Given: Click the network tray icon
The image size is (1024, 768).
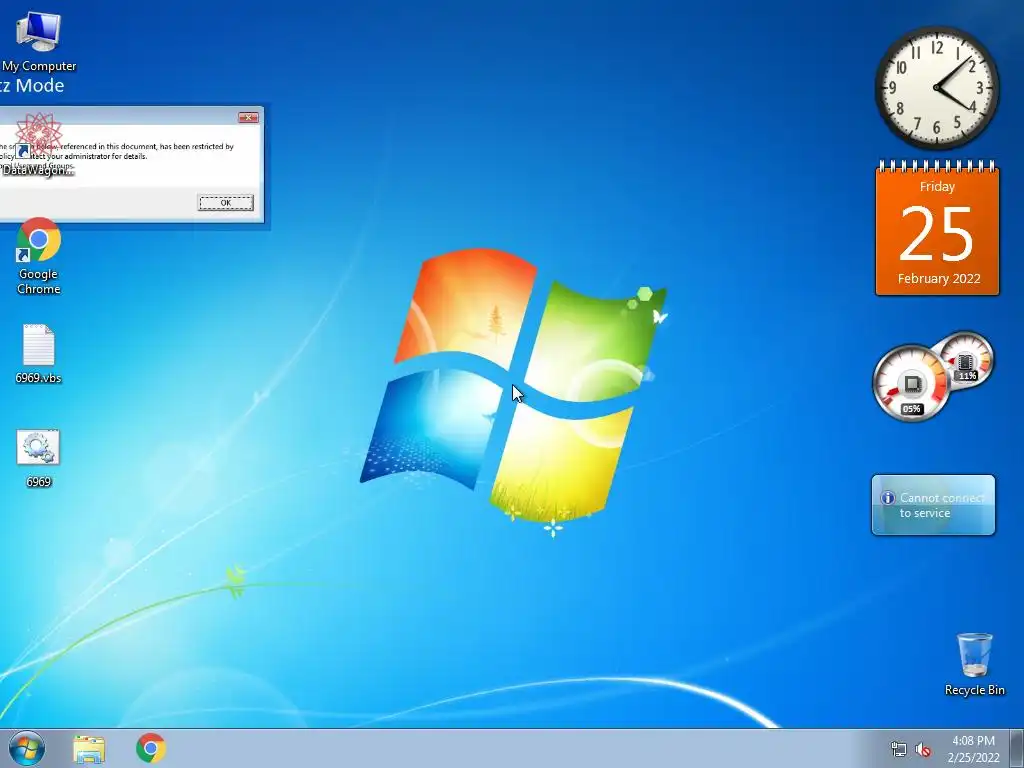Looking at the screenshot, I should click(x=899, y=749).
